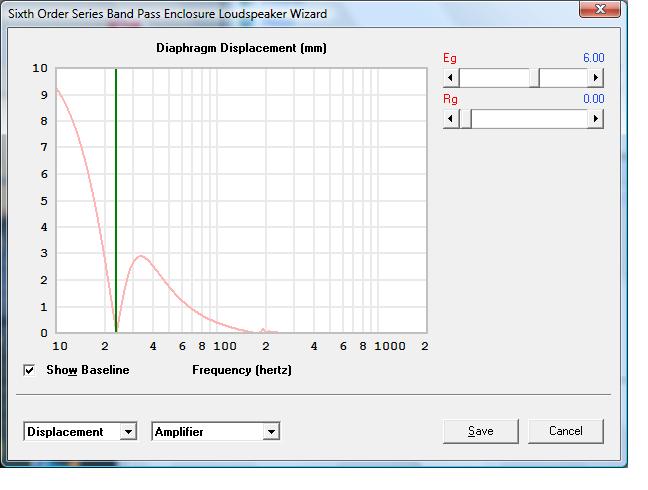The width and height of the screenshot is (648, 490).
Task: Click the green baseline marker in chart
Action: [x=116, y=200]
